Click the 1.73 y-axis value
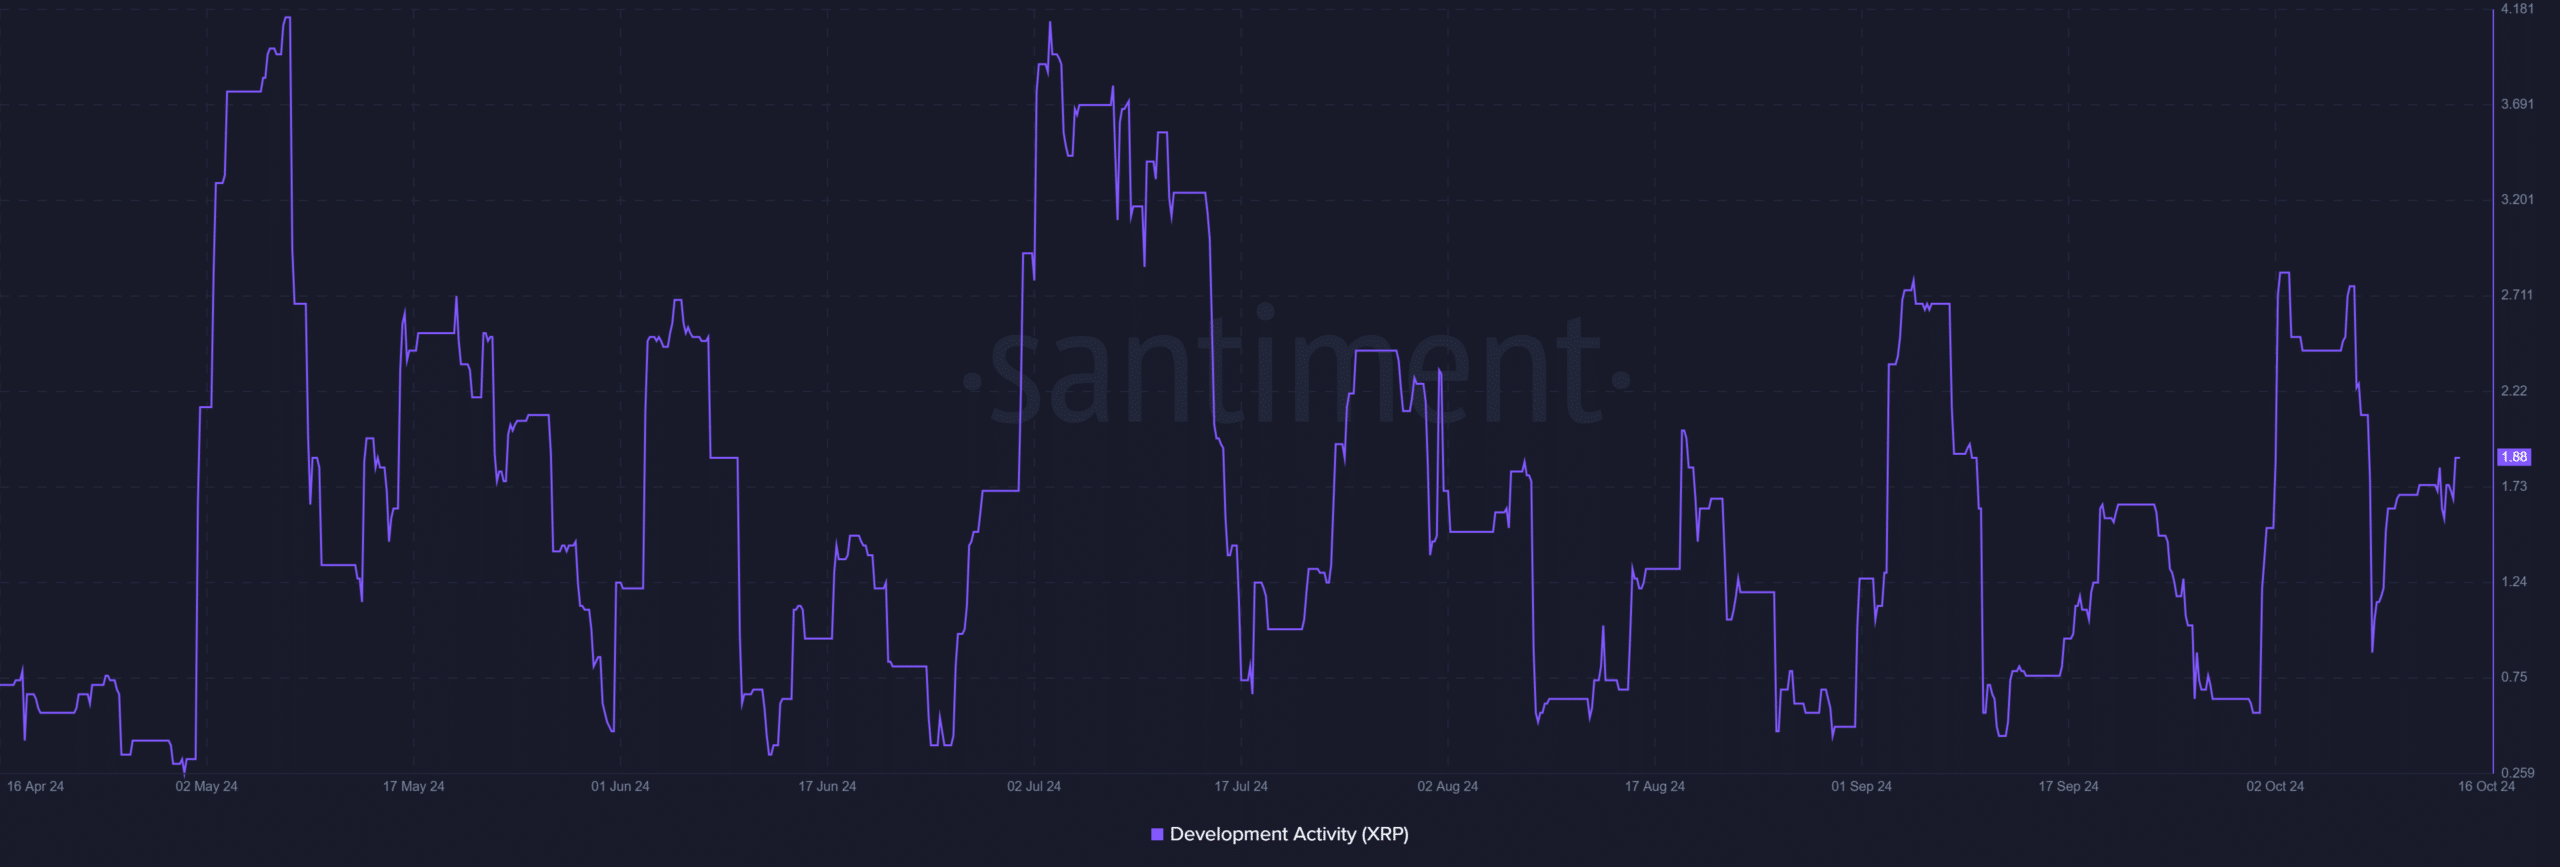Image resolution: width=2560 pixels, height=867 pixels. 2514,486
